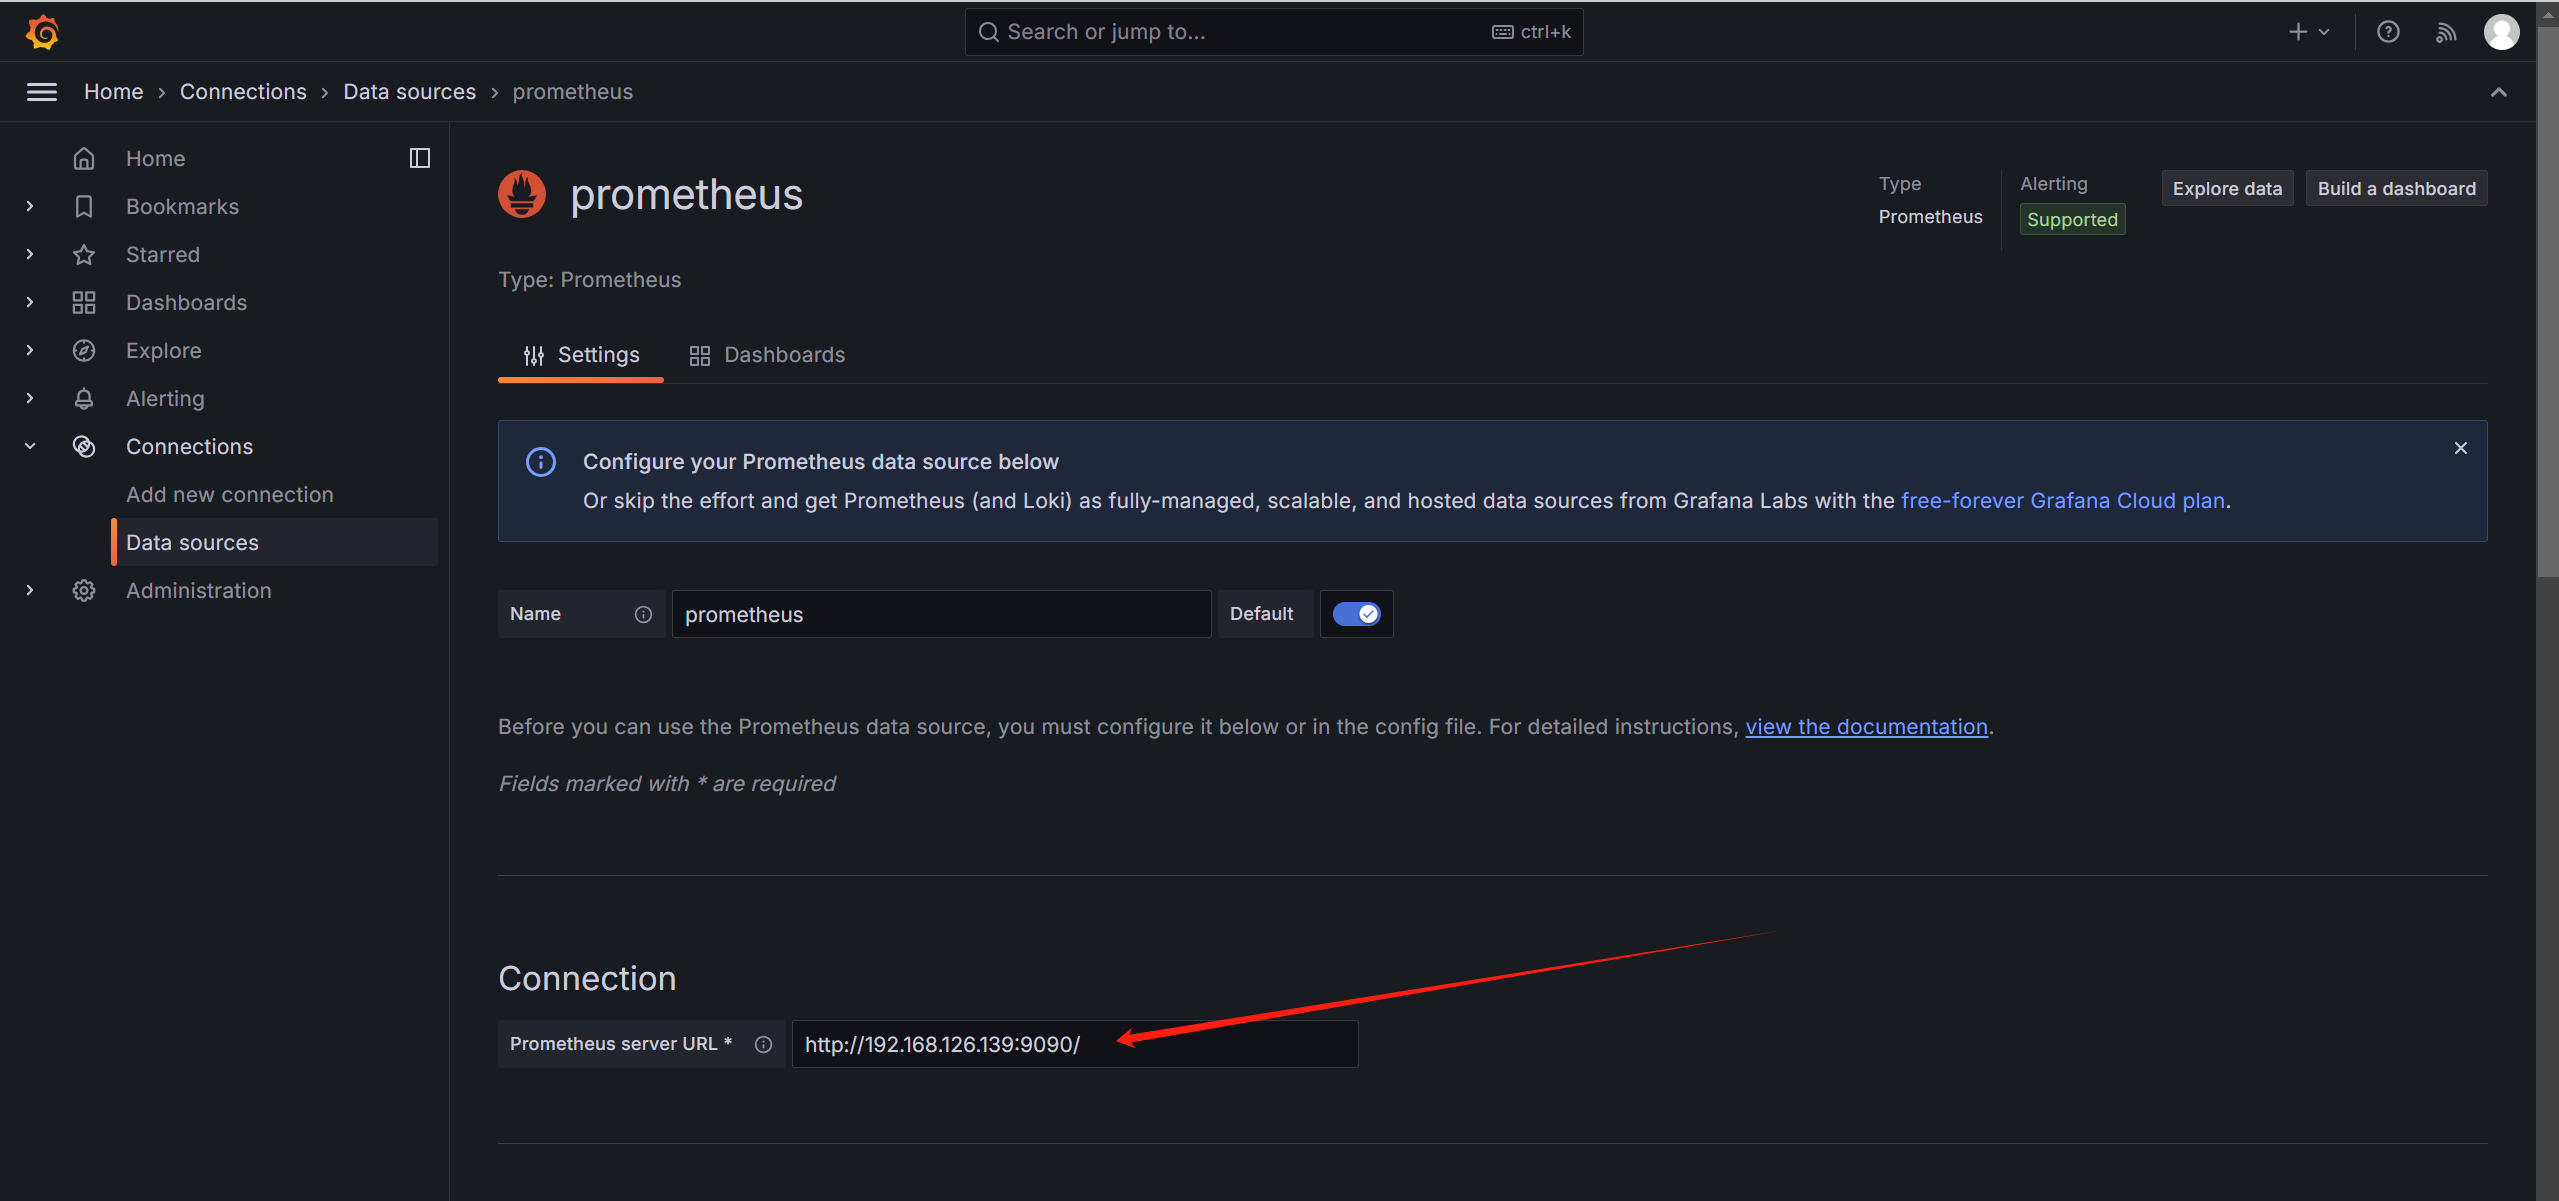Viewport: 2559px width, 1201px height.
Task: Toggle the hamburger navigation menu icon
Action: point(41,92)
